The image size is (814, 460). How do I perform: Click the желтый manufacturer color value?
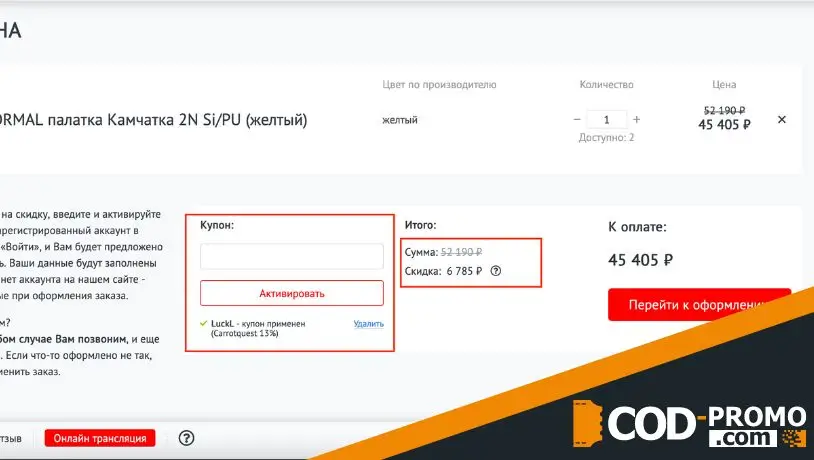point(400,120)
